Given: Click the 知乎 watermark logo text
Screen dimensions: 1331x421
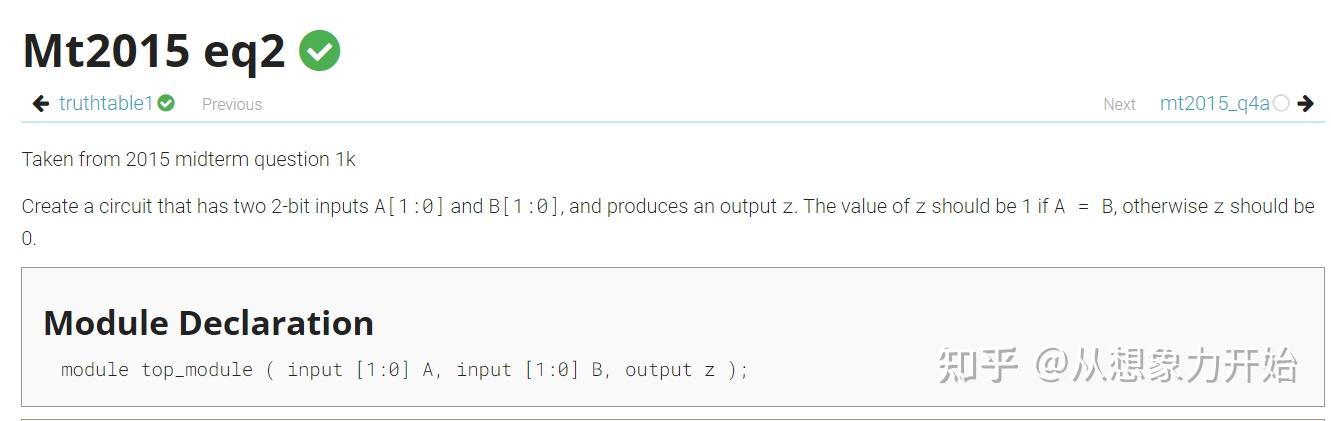Looking at the screenshot, I should point(978,366).
